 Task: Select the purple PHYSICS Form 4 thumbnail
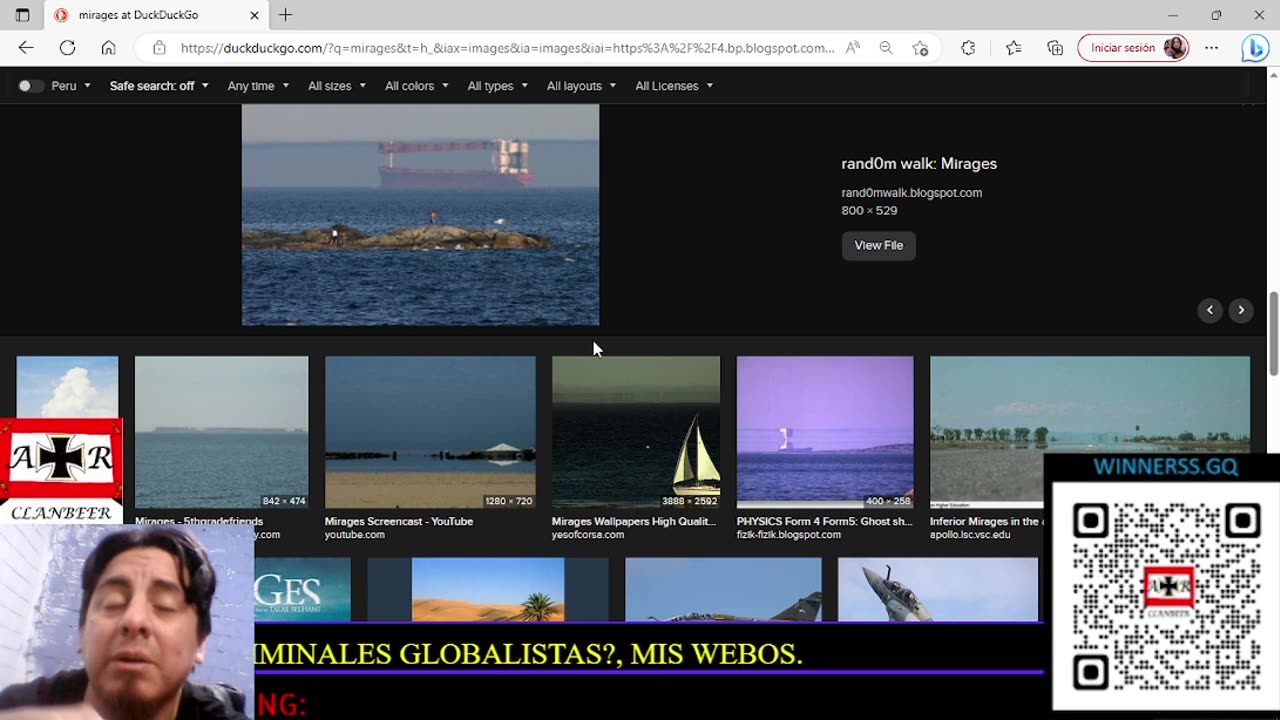coord(825,432)
